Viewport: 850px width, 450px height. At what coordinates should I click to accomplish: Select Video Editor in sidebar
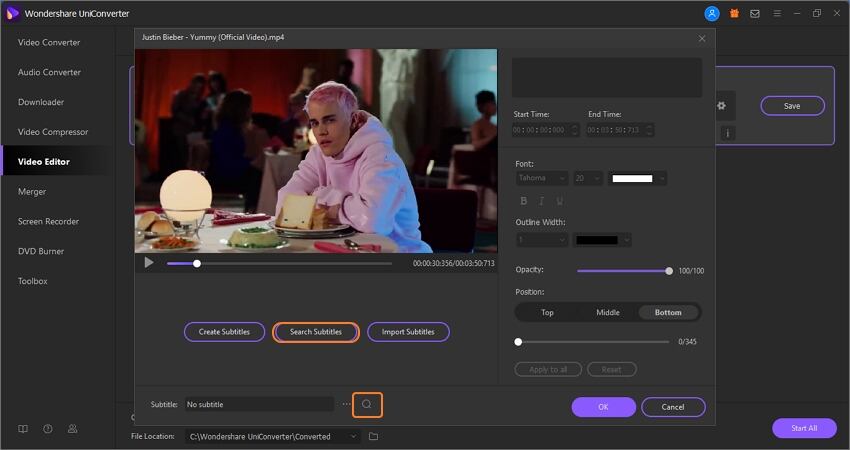pyautogui.click(x=43, y=162)
